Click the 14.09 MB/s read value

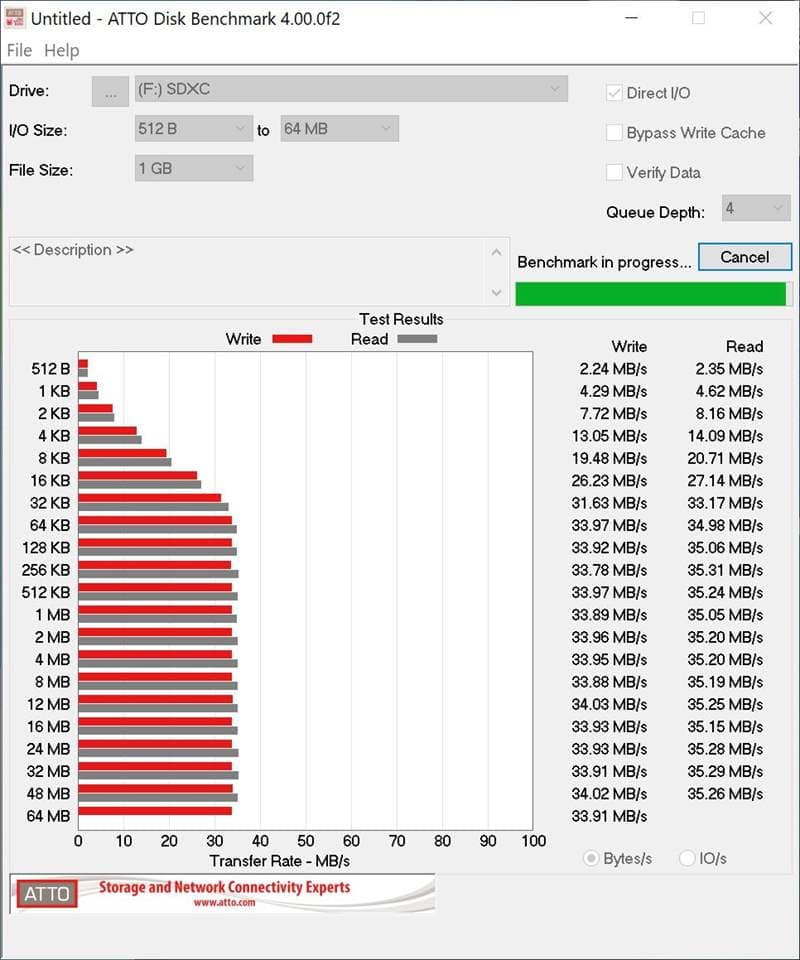tap(725, 436)
